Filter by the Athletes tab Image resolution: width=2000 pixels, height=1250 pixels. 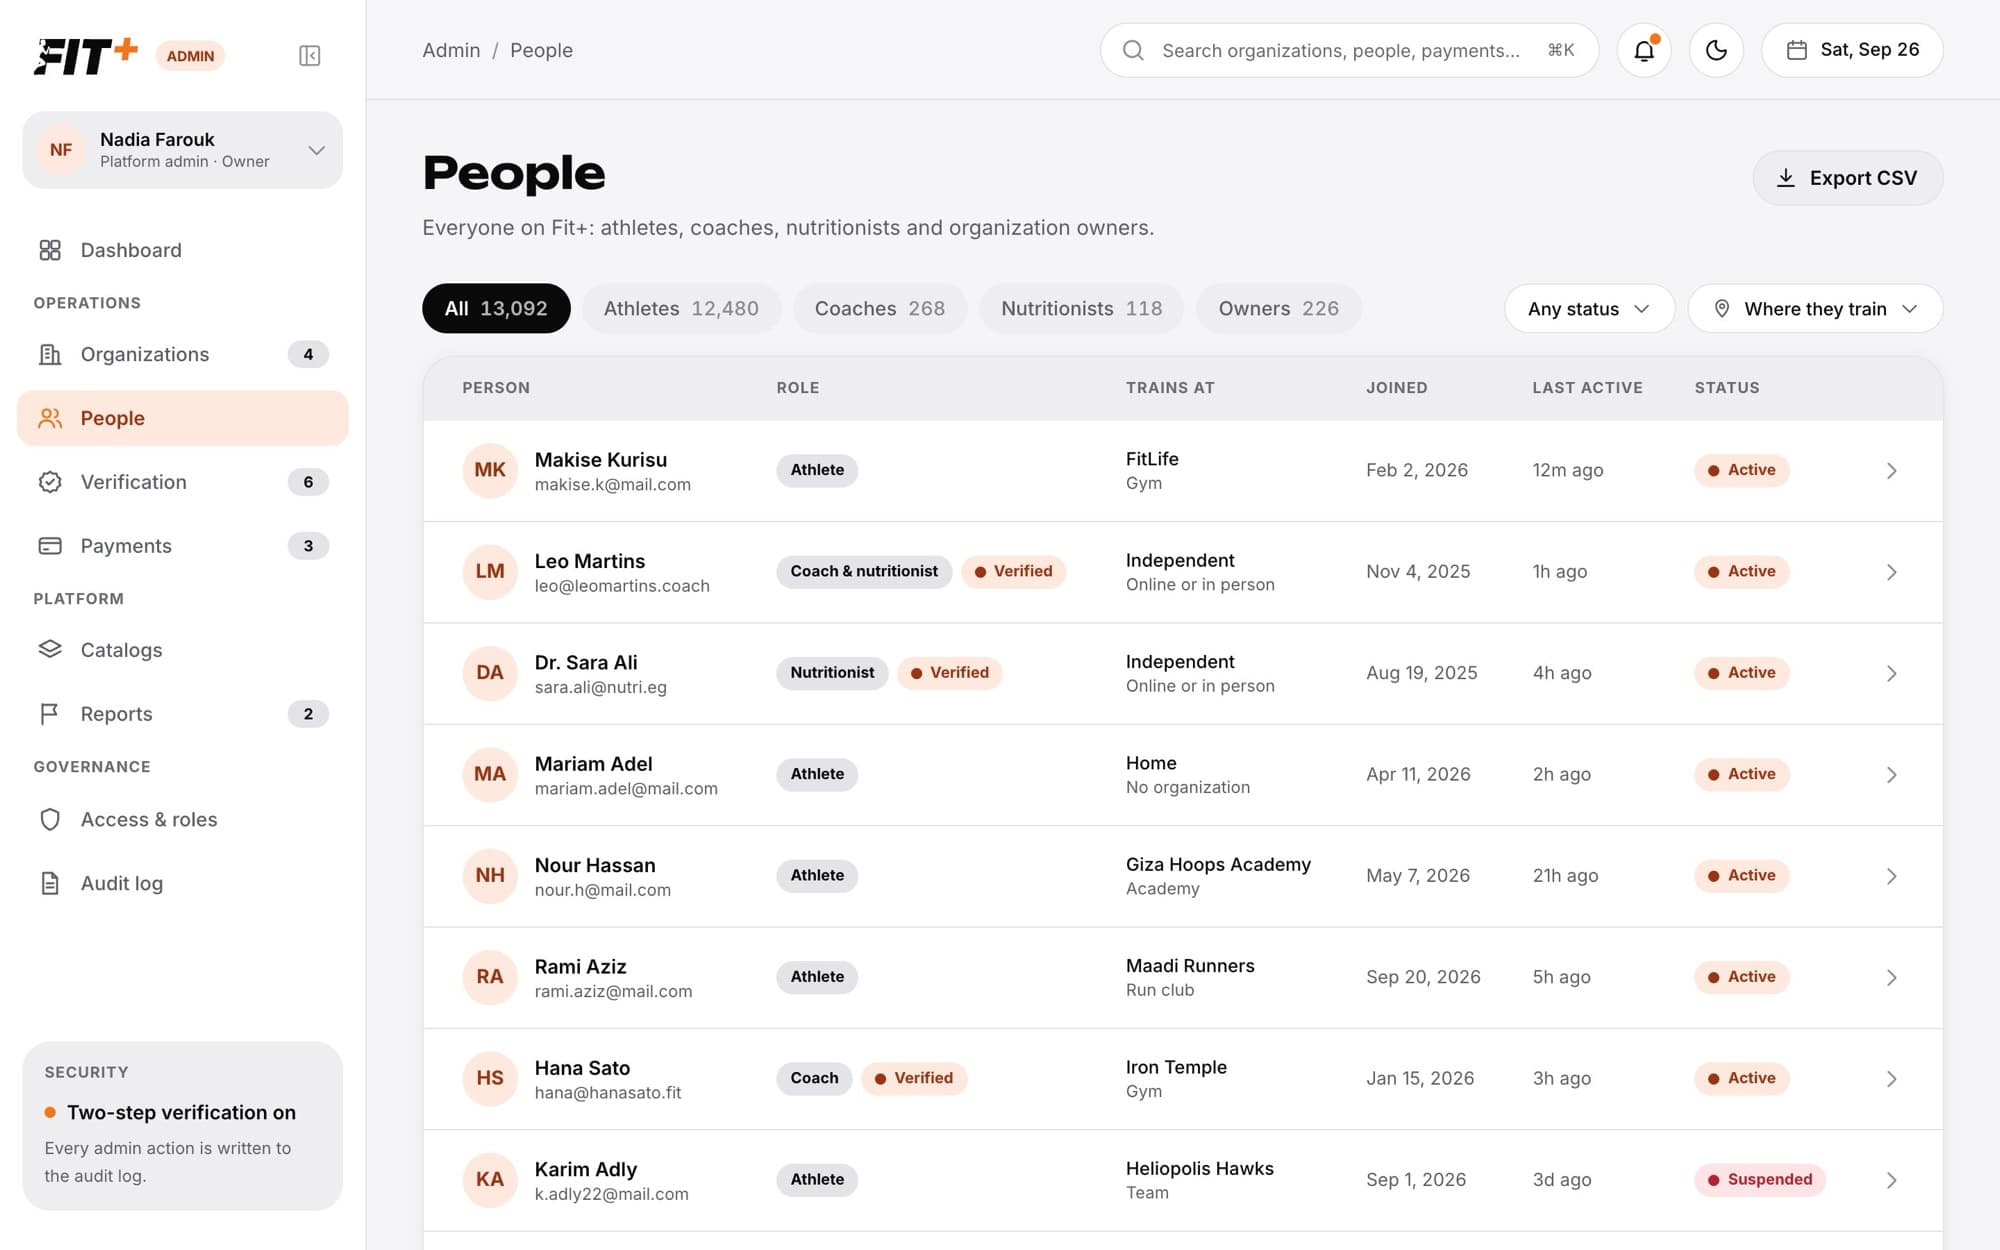coord(681,309)
